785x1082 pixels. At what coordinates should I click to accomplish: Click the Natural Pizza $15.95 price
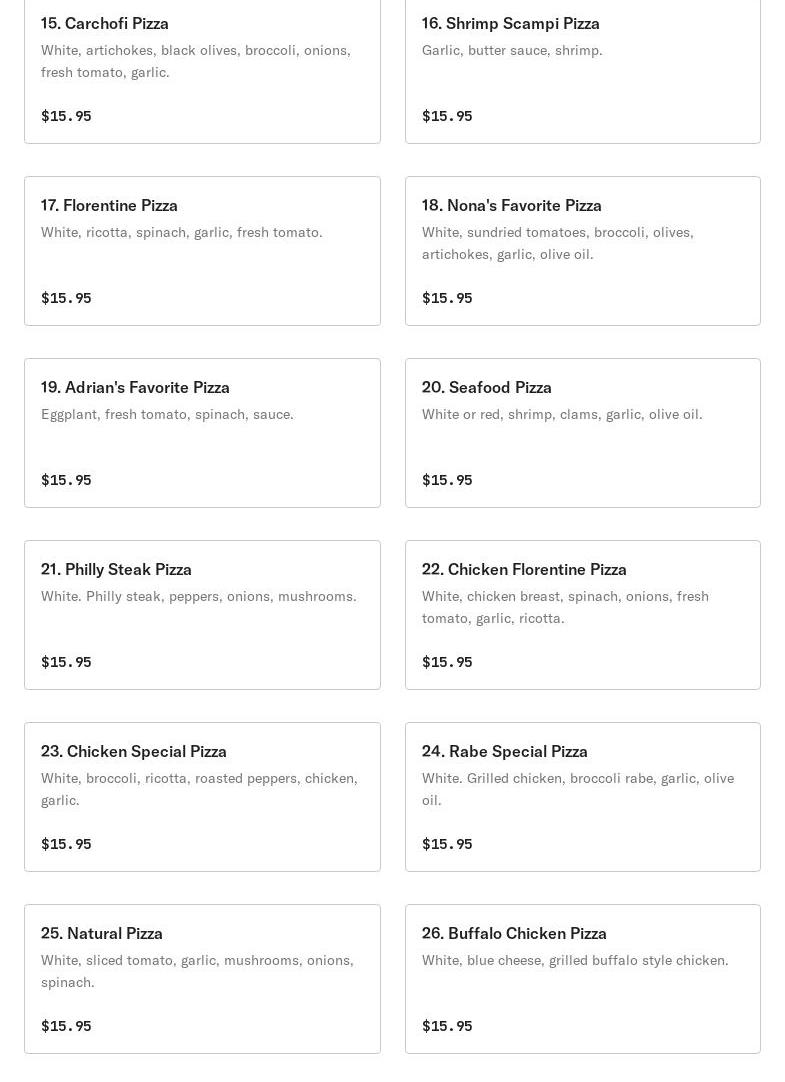point(66,1026)
